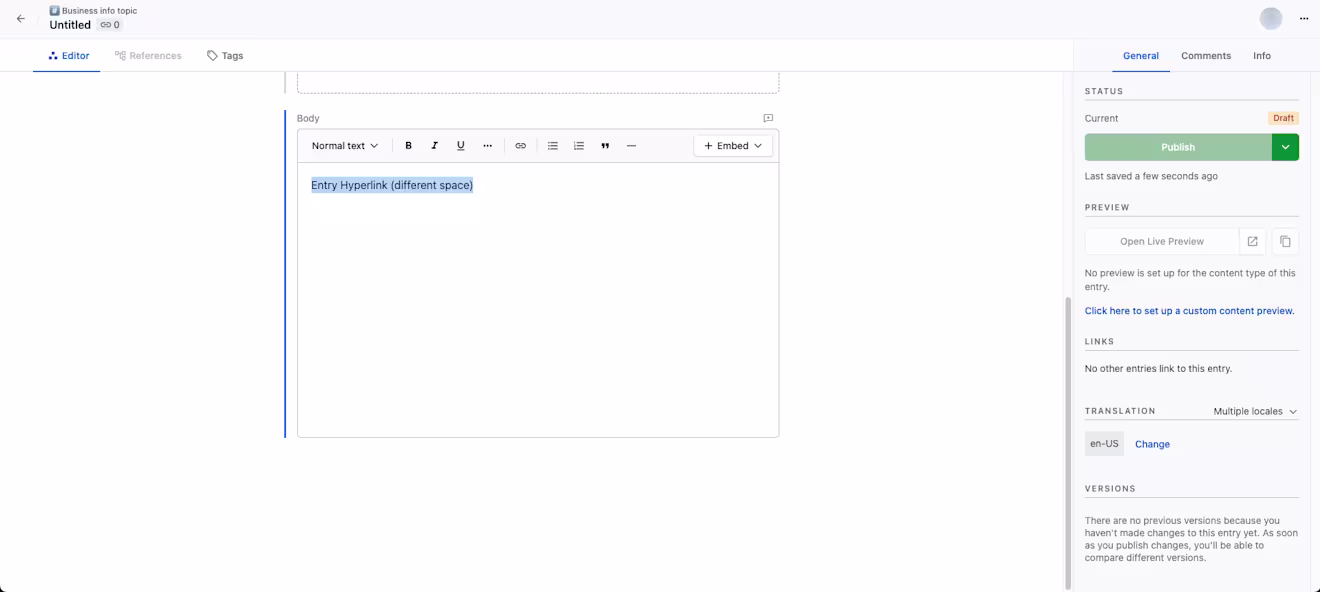Insert a numbered list

tap(578, 146)
